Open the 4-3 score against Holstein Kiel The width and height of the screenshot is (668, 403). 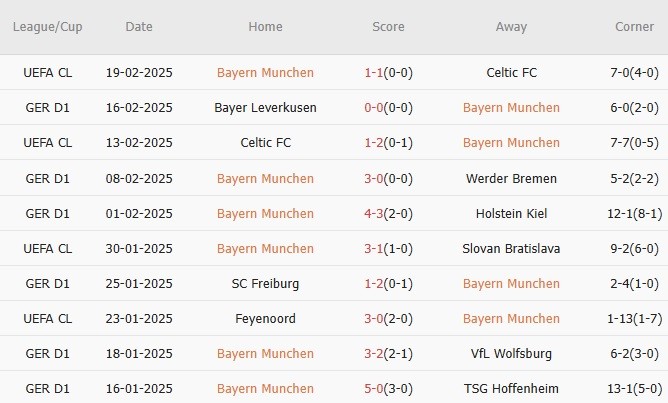click(x=371, y=214)
